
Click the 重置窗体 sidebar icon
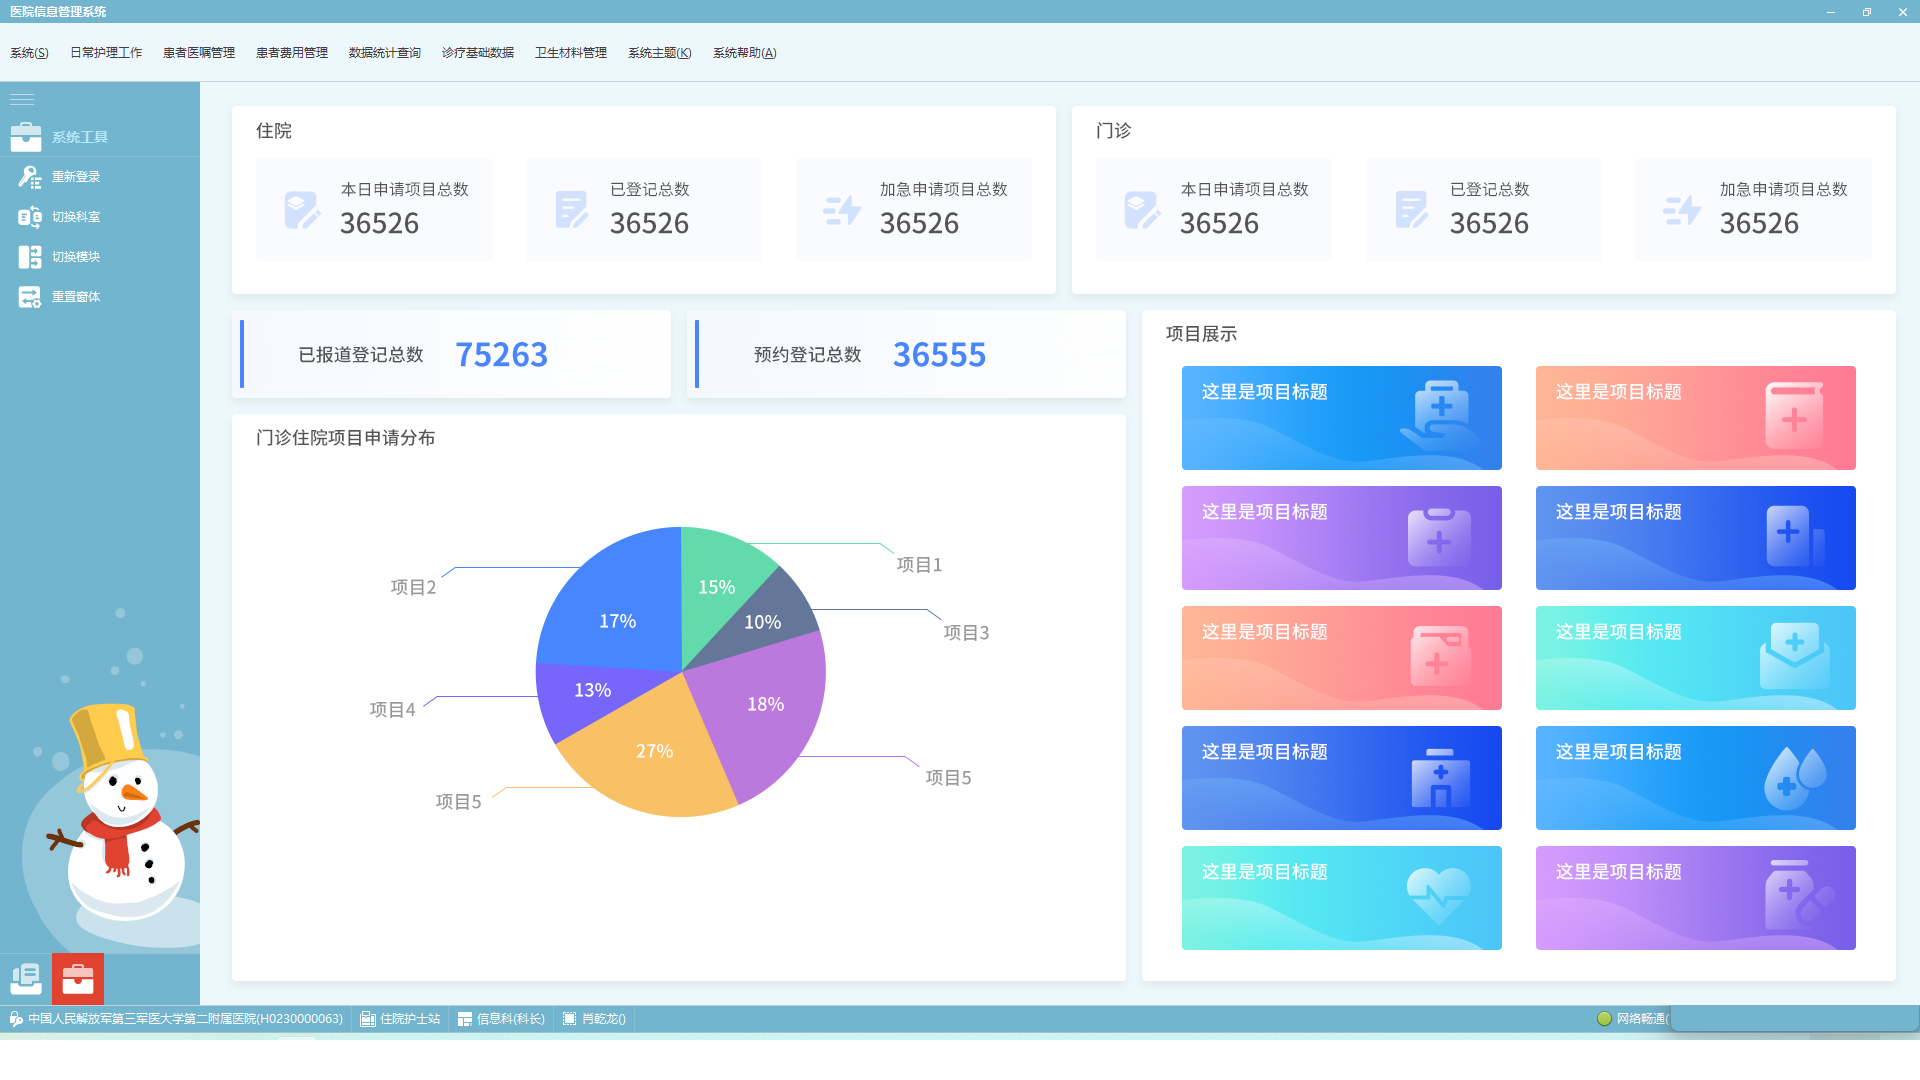[x=29, y=297]
